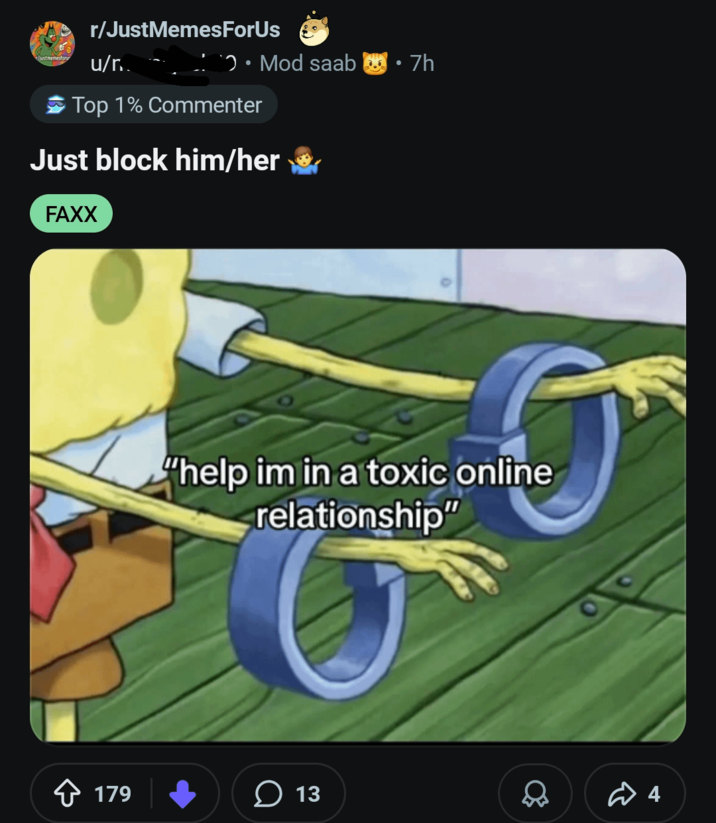Viewport: 716px width, 823px height.
Task: Tap the cat emoji in user flair
Action: [x=377, y=63]
